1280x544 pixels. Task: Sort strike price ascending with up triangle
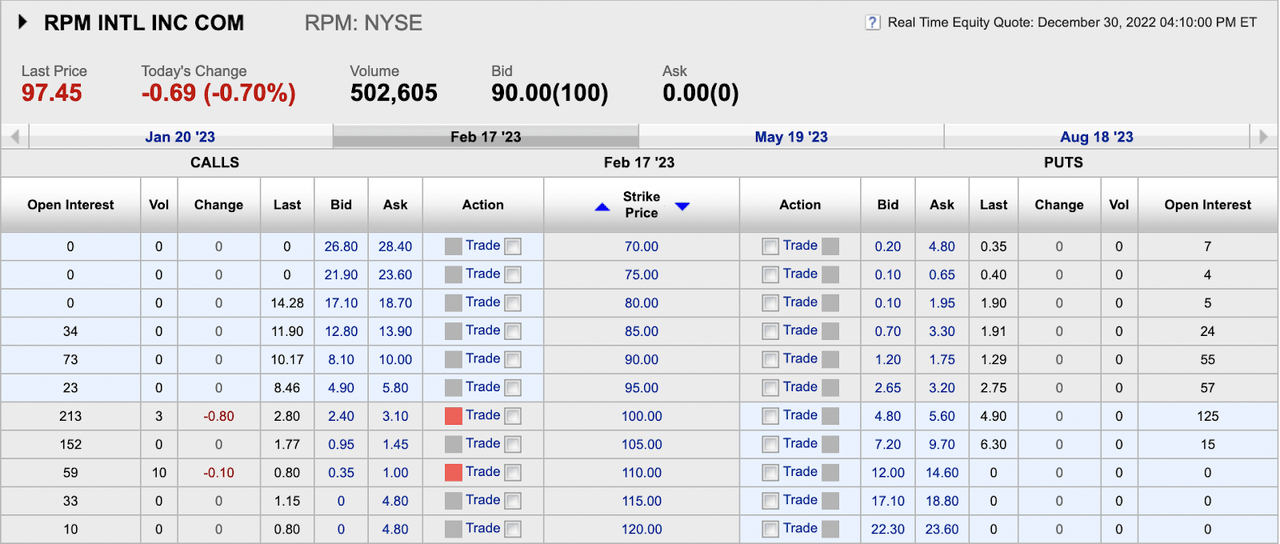[602, 207]
